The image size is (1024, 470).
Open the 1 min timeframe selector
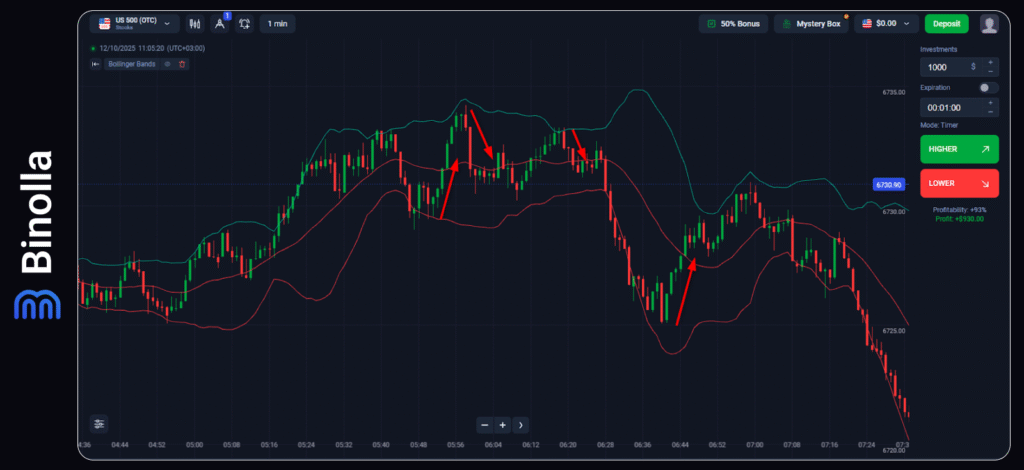277,23
